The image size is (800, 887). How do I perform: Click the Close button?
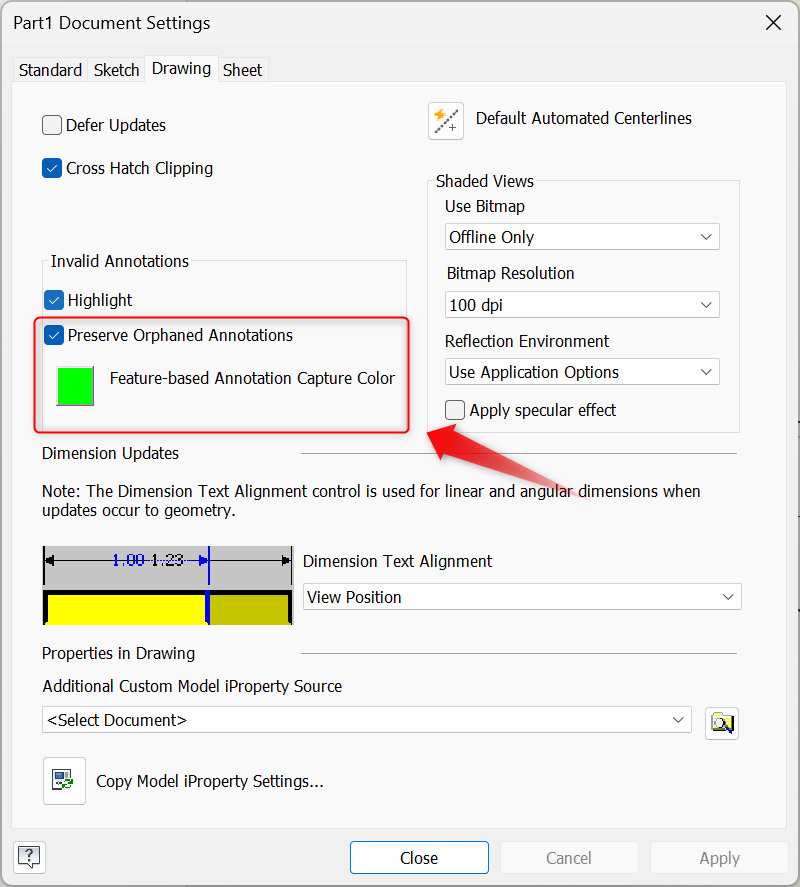(x=419, y=858)
